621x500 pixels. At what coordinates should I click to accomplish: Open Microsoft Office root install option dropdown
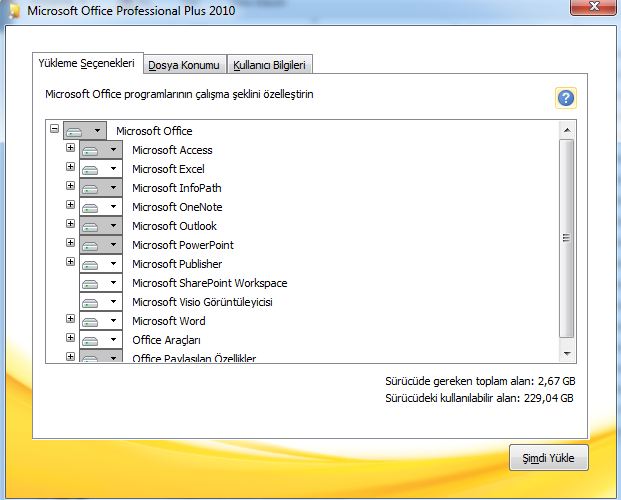85,130
